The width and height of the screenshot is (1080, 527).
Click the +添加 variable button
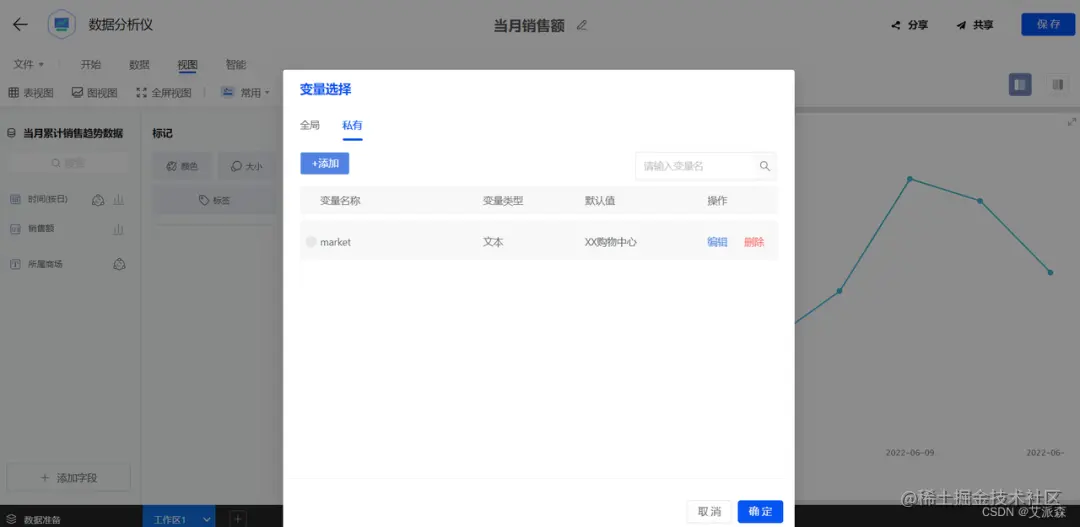pos(324,163)
